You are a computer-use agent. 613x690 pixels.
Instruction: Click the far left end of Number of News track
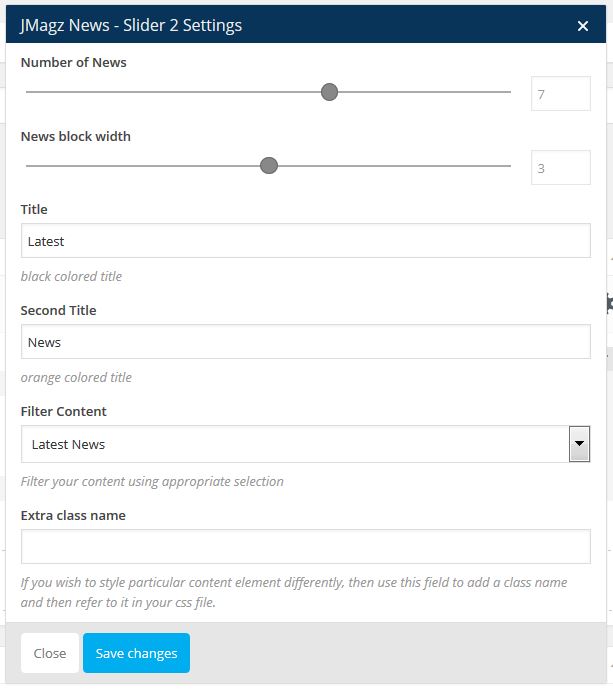(28, 92)
